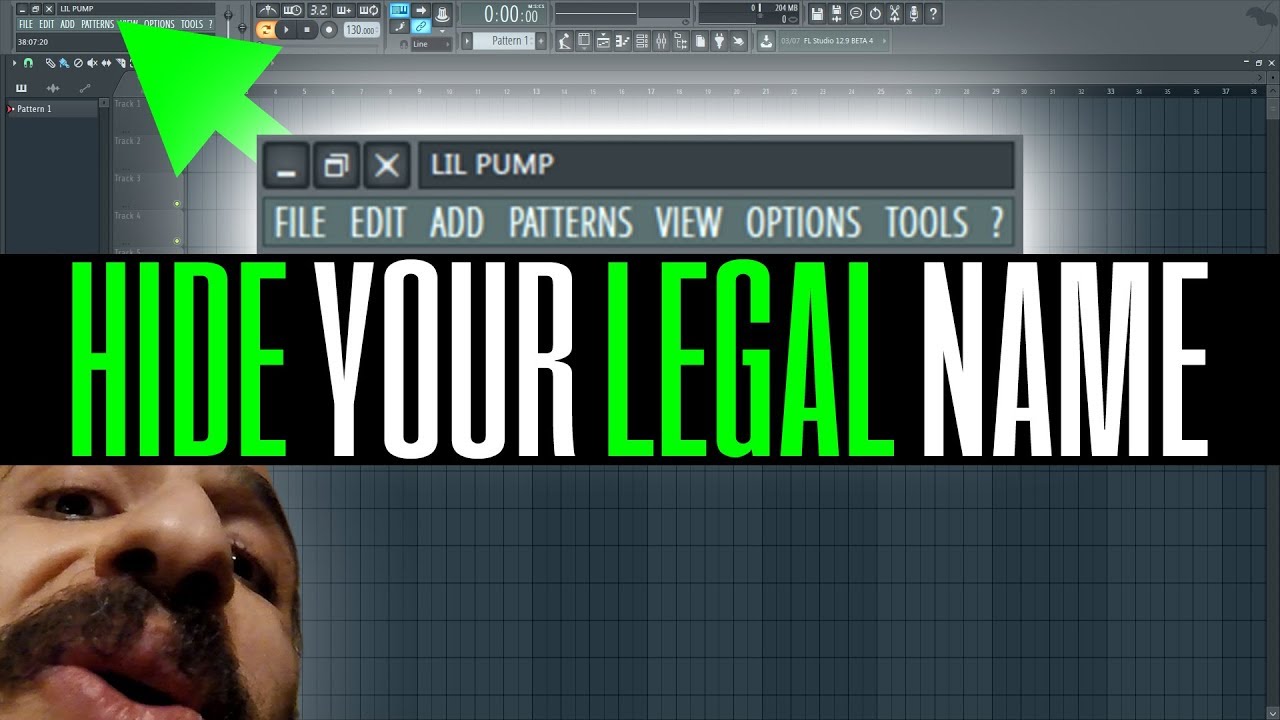Click the touch keyboard icon in shortcut bar
The image size is (1280, 720).
(603, 41)
